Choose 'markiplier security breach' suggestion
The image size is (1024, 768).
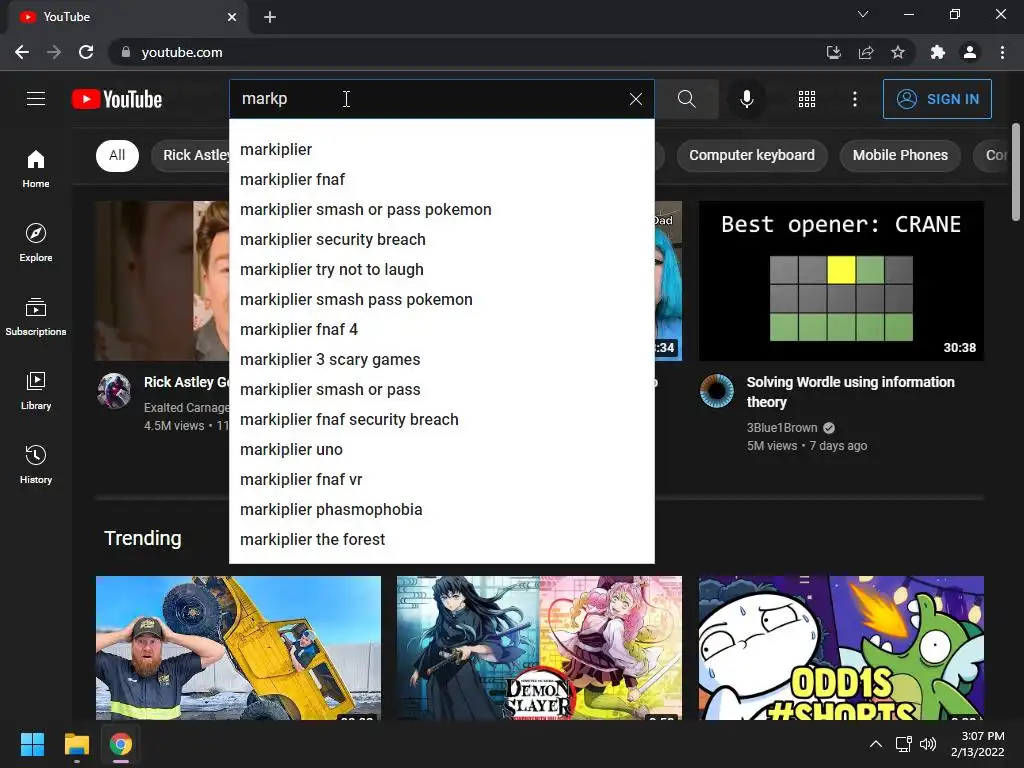tap(441, 240)
